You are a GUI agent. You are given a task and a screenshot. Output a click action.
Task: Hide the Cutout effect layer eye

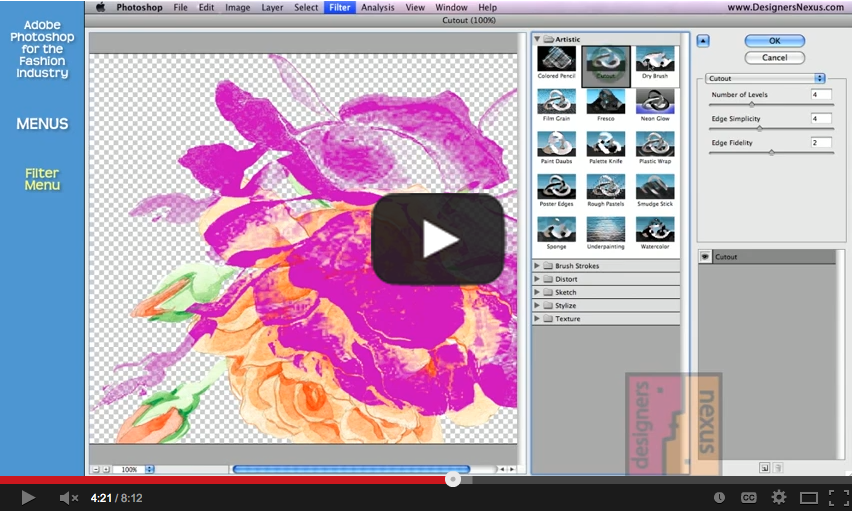pyautogui.click(x=705, y=257)
